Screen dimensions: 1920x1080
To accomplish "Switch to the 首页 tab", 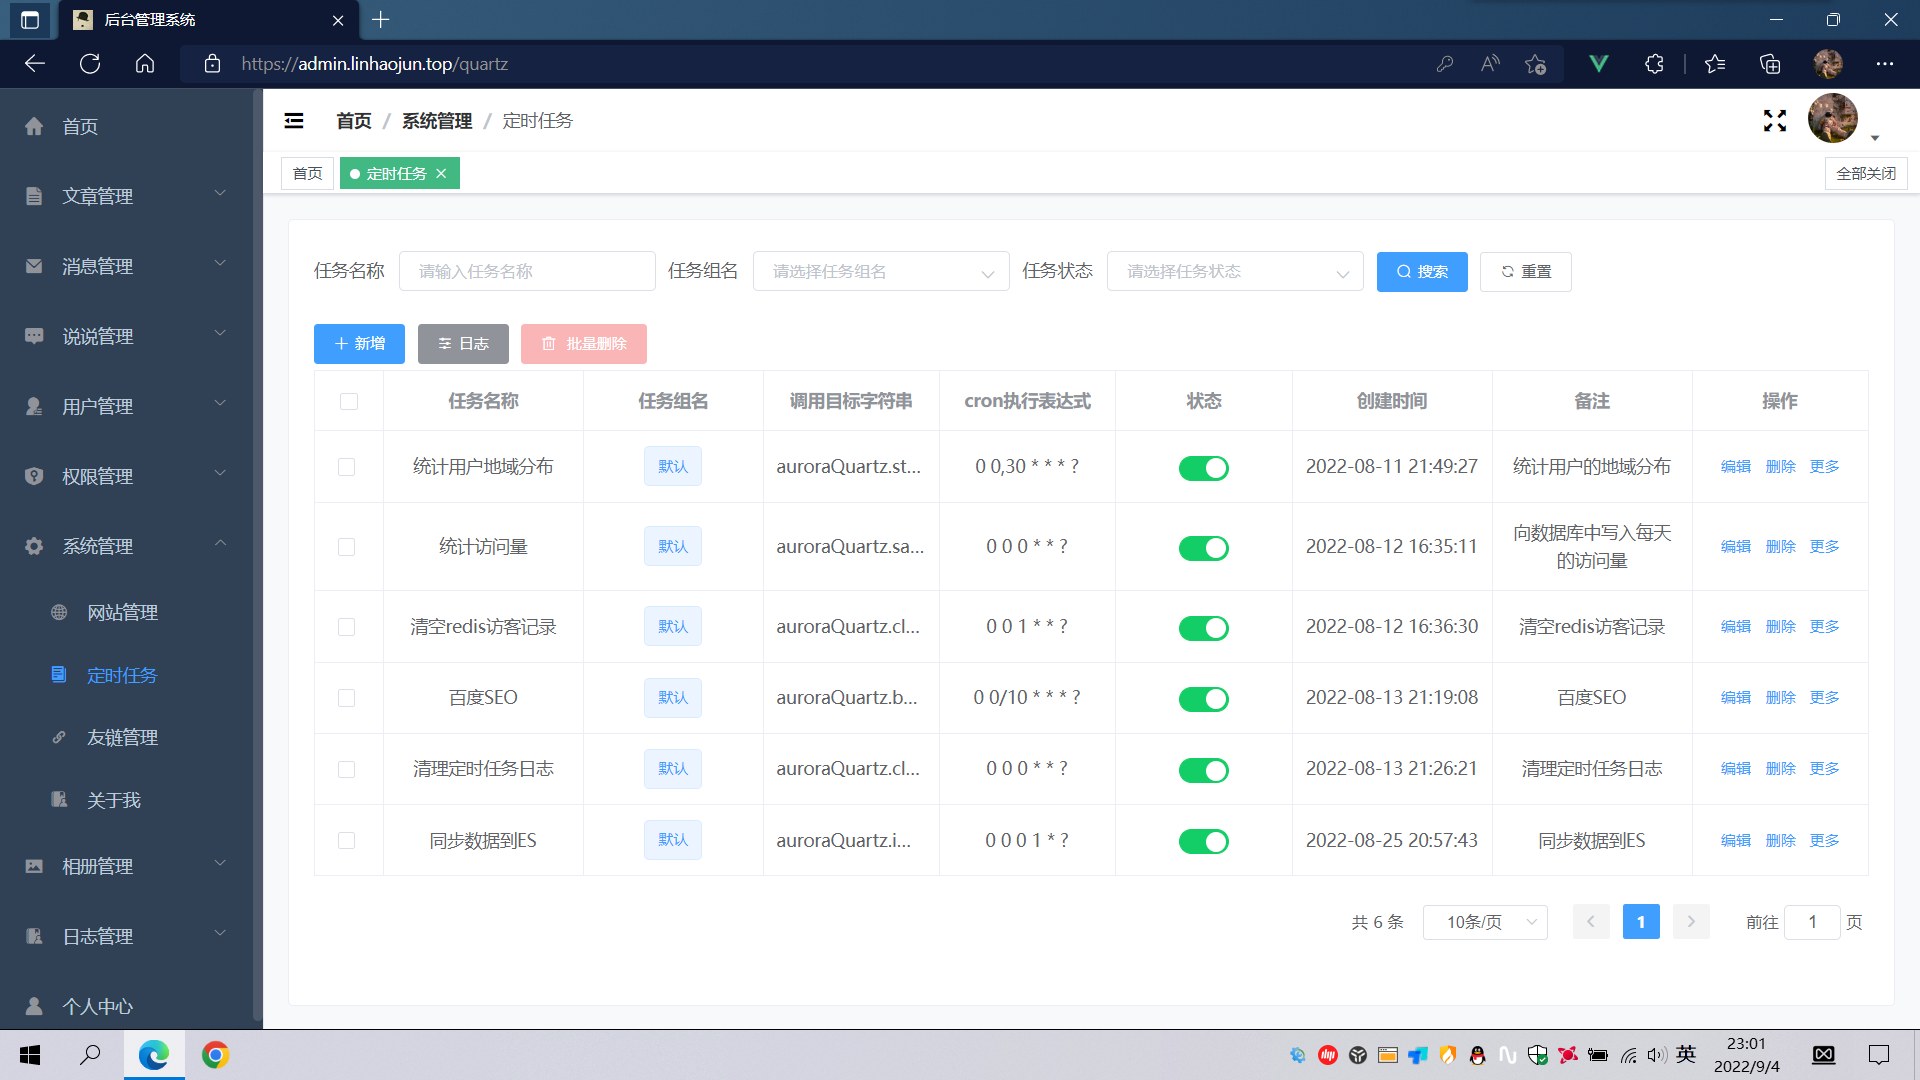I will click(x=307, y=173).
